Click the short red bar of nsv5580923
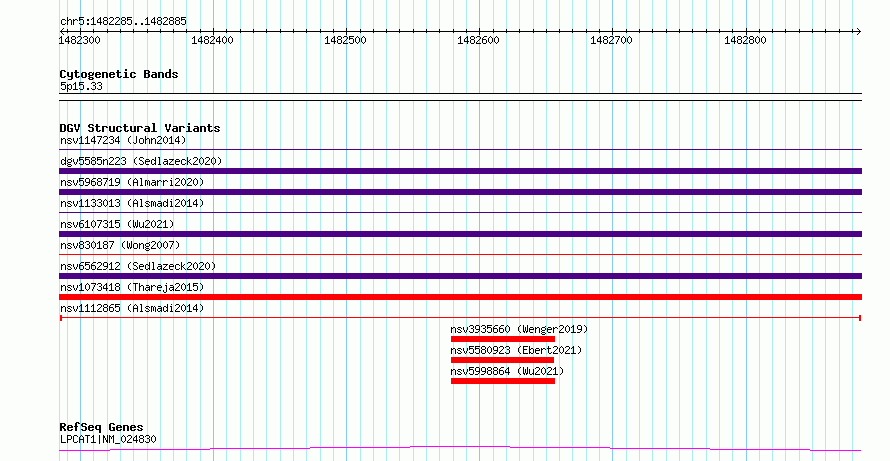The image size is (890, 461). pyautogui.click(x=502, y=360)
